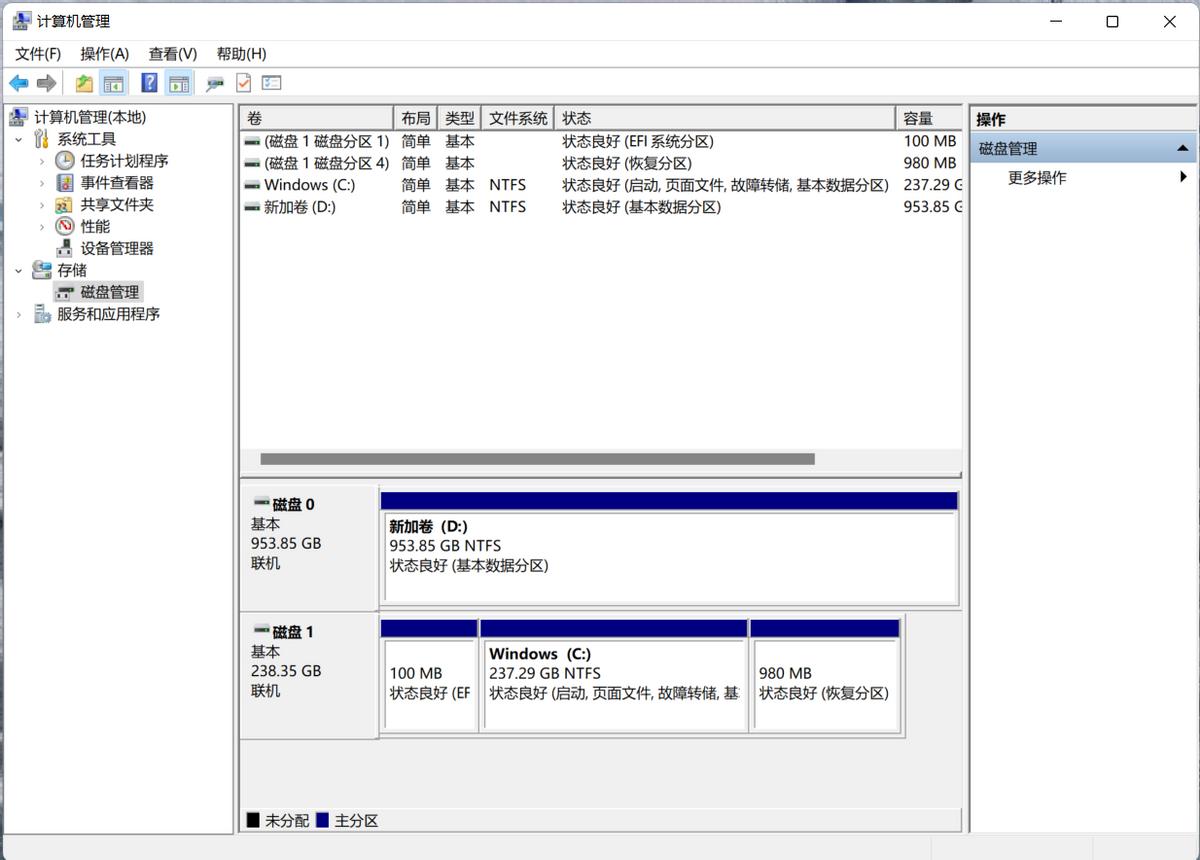Collapse the 系统工具 tree node

point(18,140)
